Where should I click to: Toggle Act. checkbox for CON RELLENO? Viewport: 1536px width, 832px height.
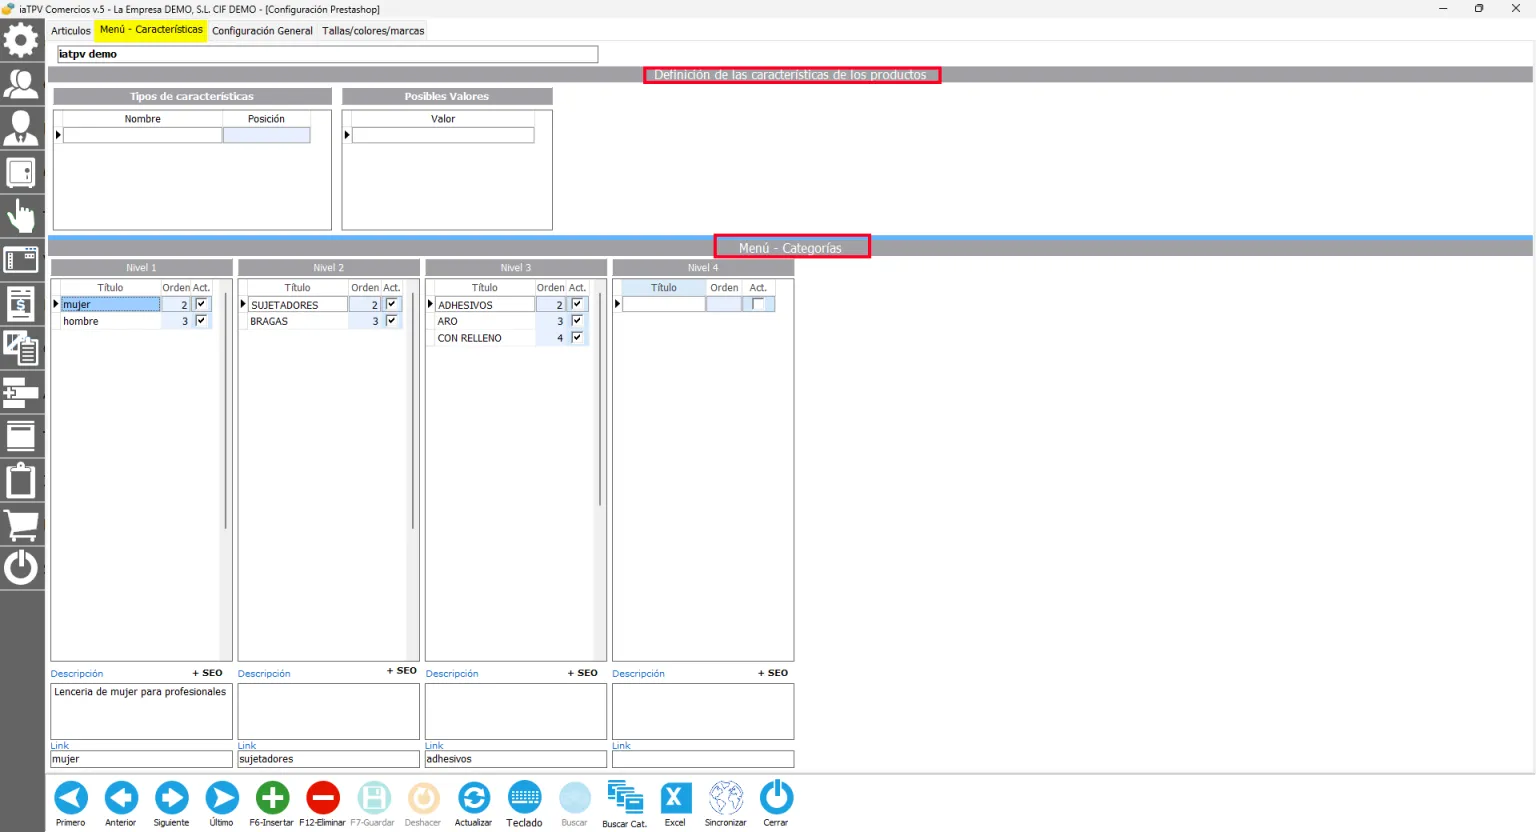click(x=577, y=338)
